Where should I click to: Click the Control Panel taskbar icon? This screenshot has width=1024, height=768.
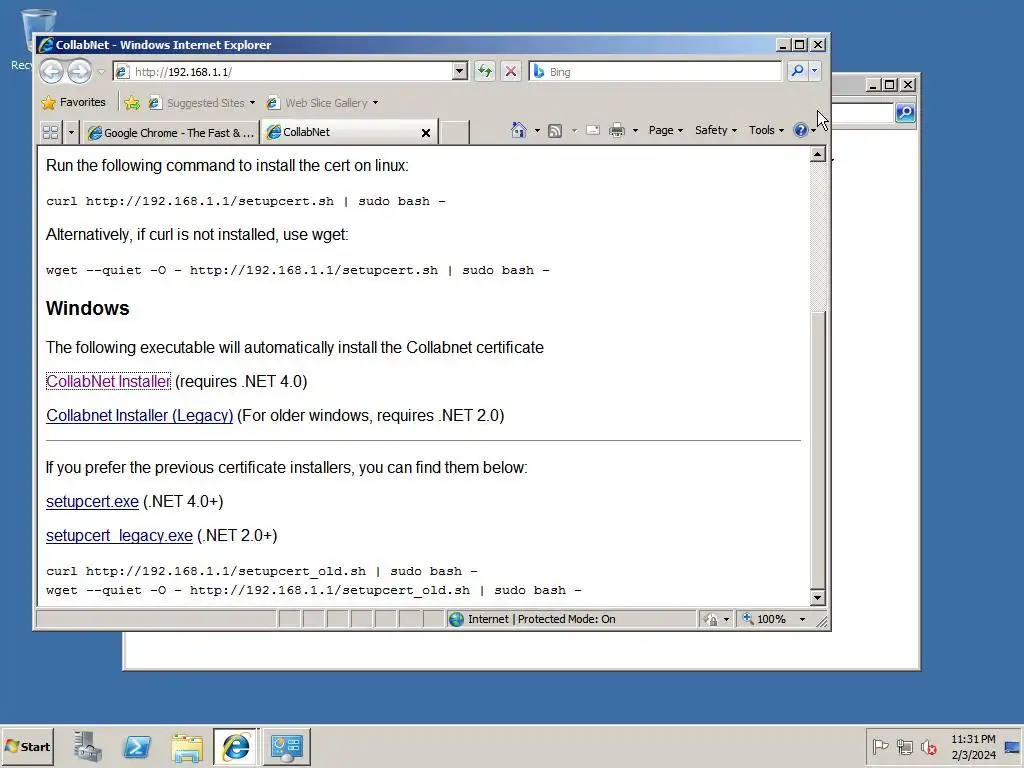[286, 746]
